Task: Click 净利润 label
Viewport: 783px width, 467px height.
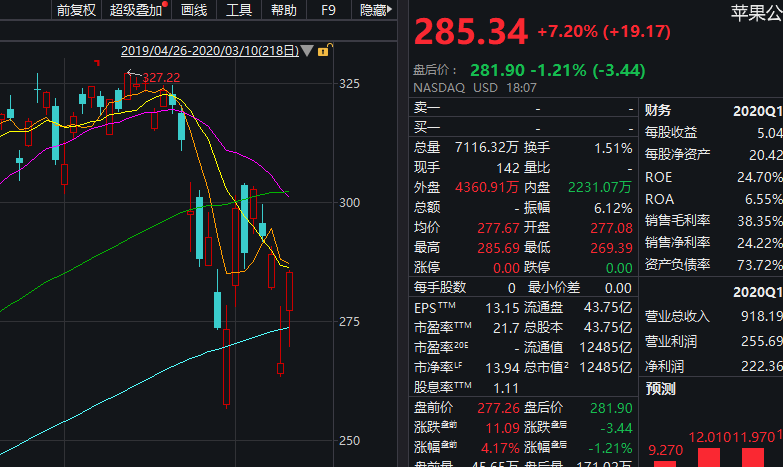Action: [664, 367]
